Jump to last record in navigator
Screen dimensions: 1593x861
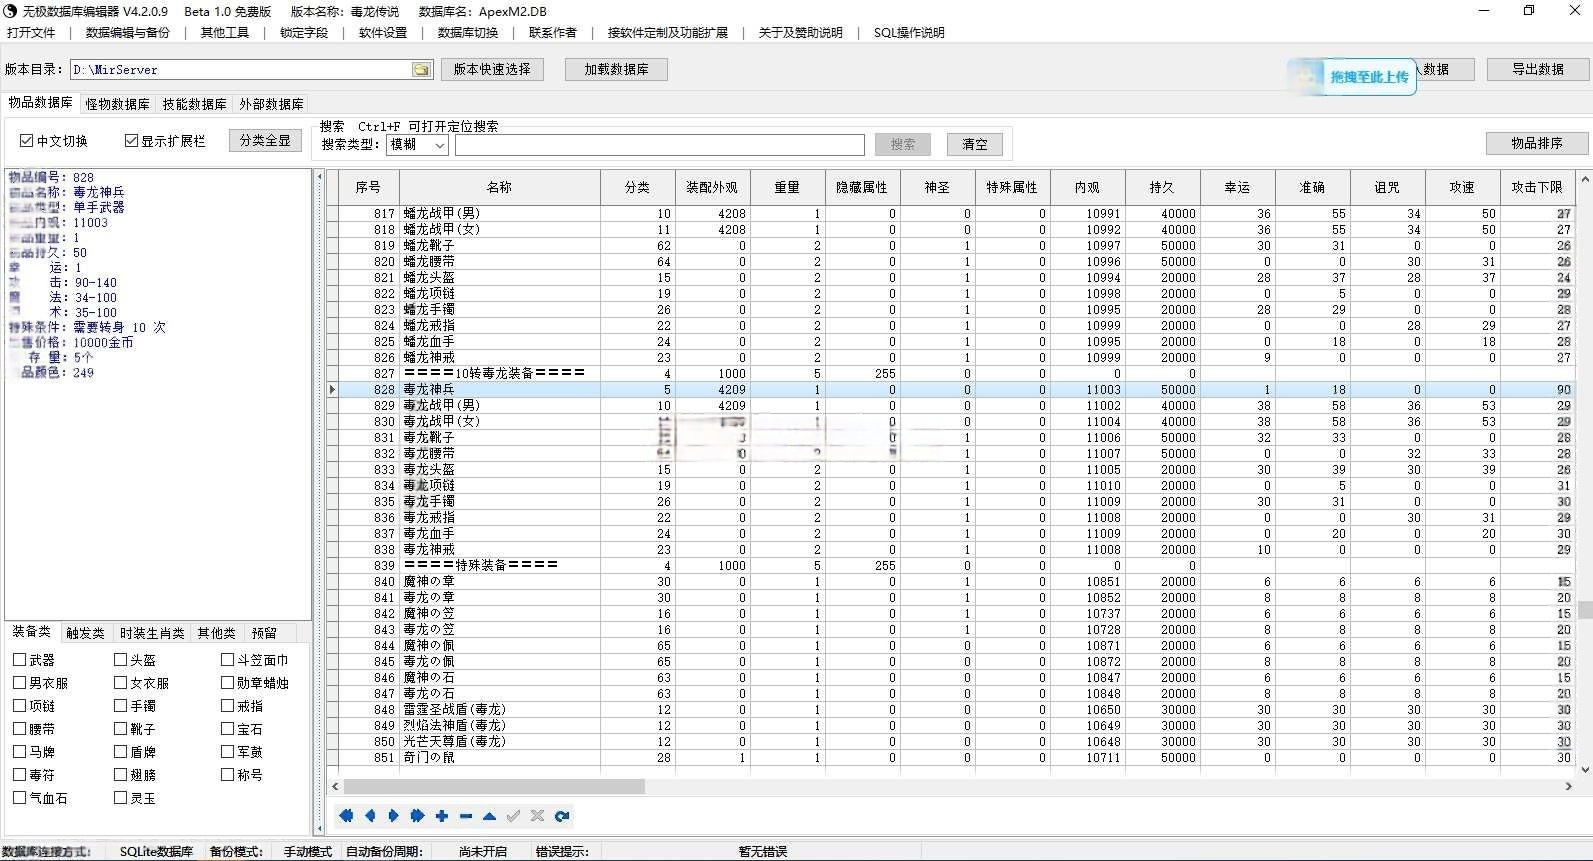click(417, 816)
